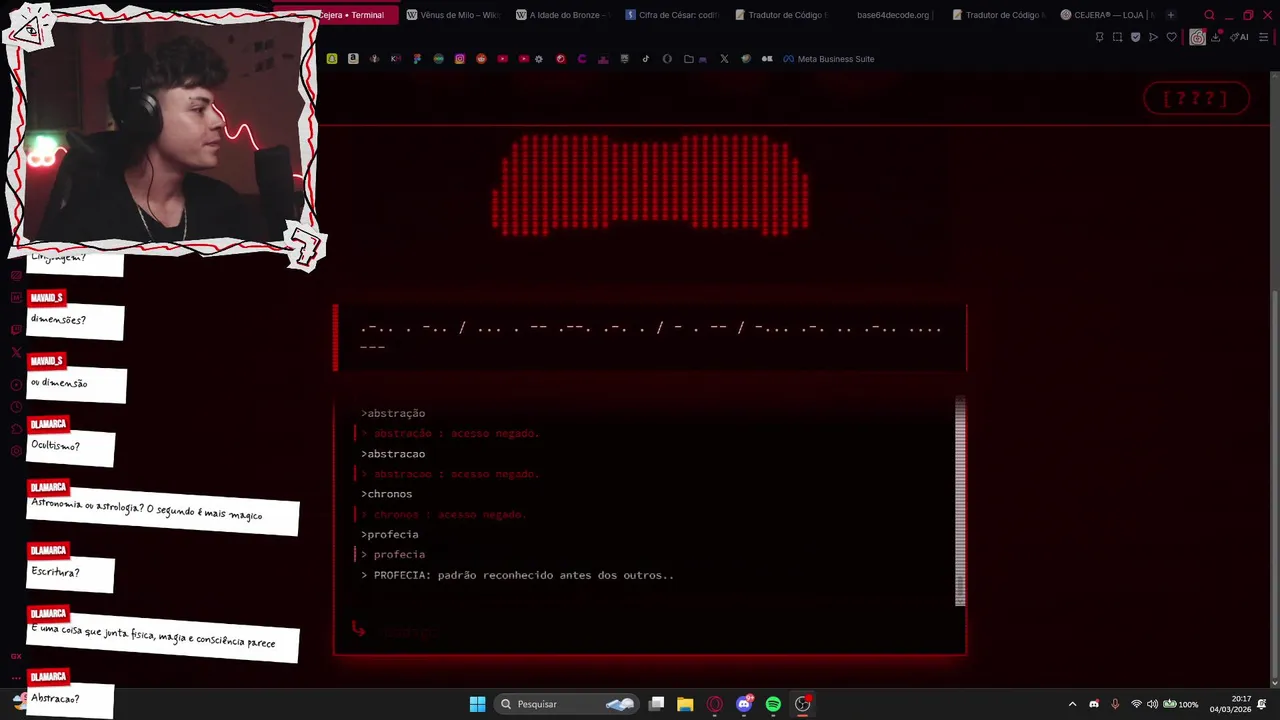Click the pin icon in browser toolbar
Image resolution: width=1280 pixels, height=720 pixels.
point(1099,37)
